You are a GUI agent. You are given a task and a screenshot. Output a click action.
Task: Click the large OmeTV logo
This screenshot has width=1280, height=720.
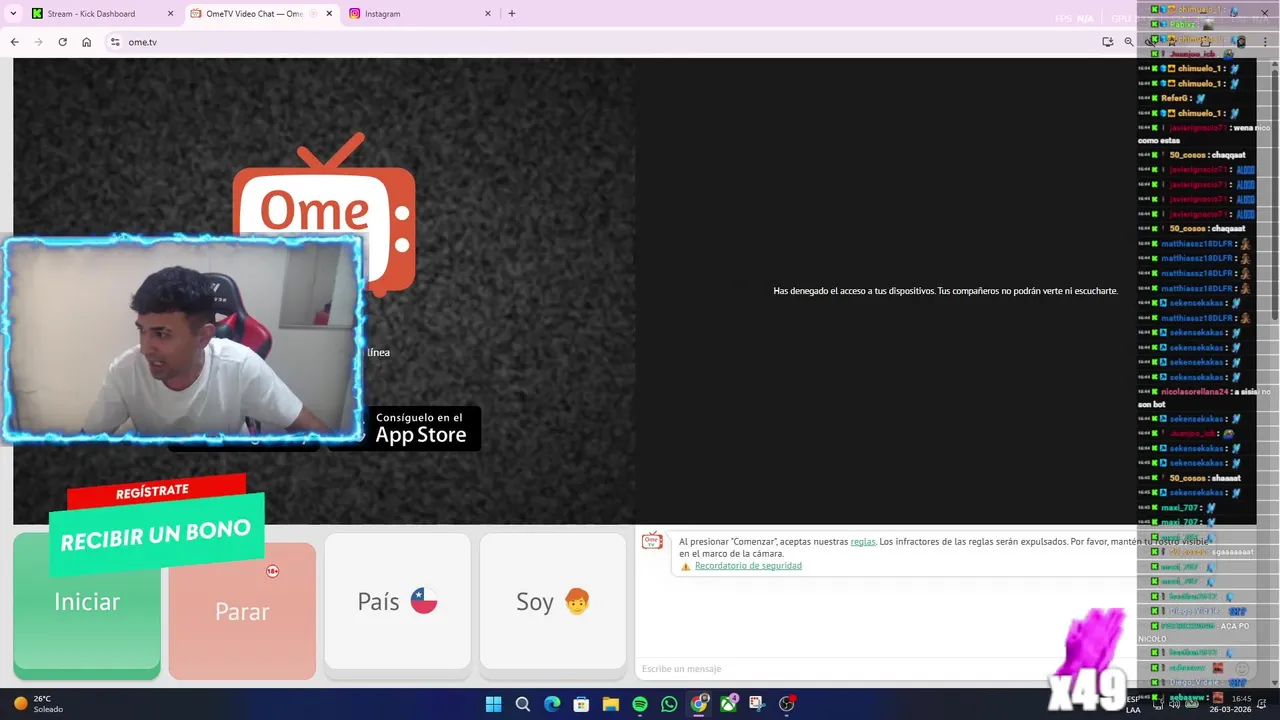pos(324,213)
